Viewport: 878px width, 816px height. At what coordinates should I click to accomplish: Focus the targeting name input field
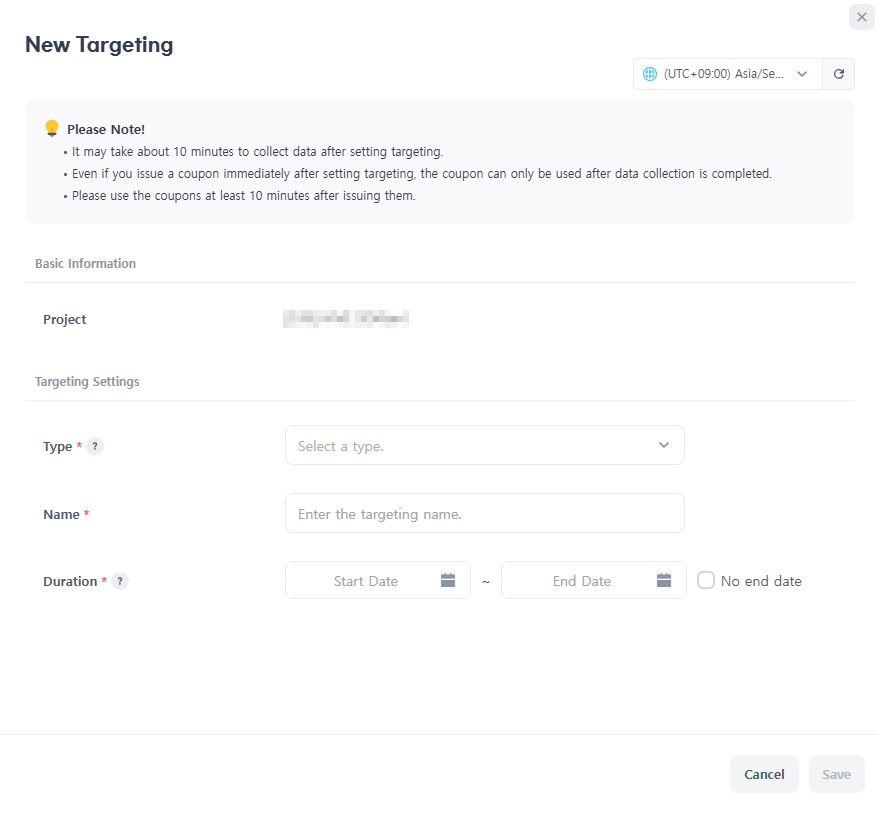point(484,513)
